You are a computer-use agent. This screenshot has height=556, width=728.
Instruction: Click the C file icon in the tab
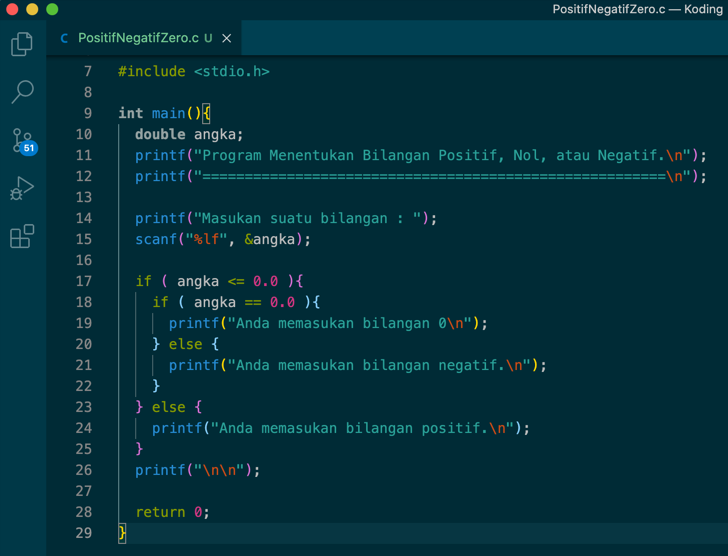coord(65,38)
